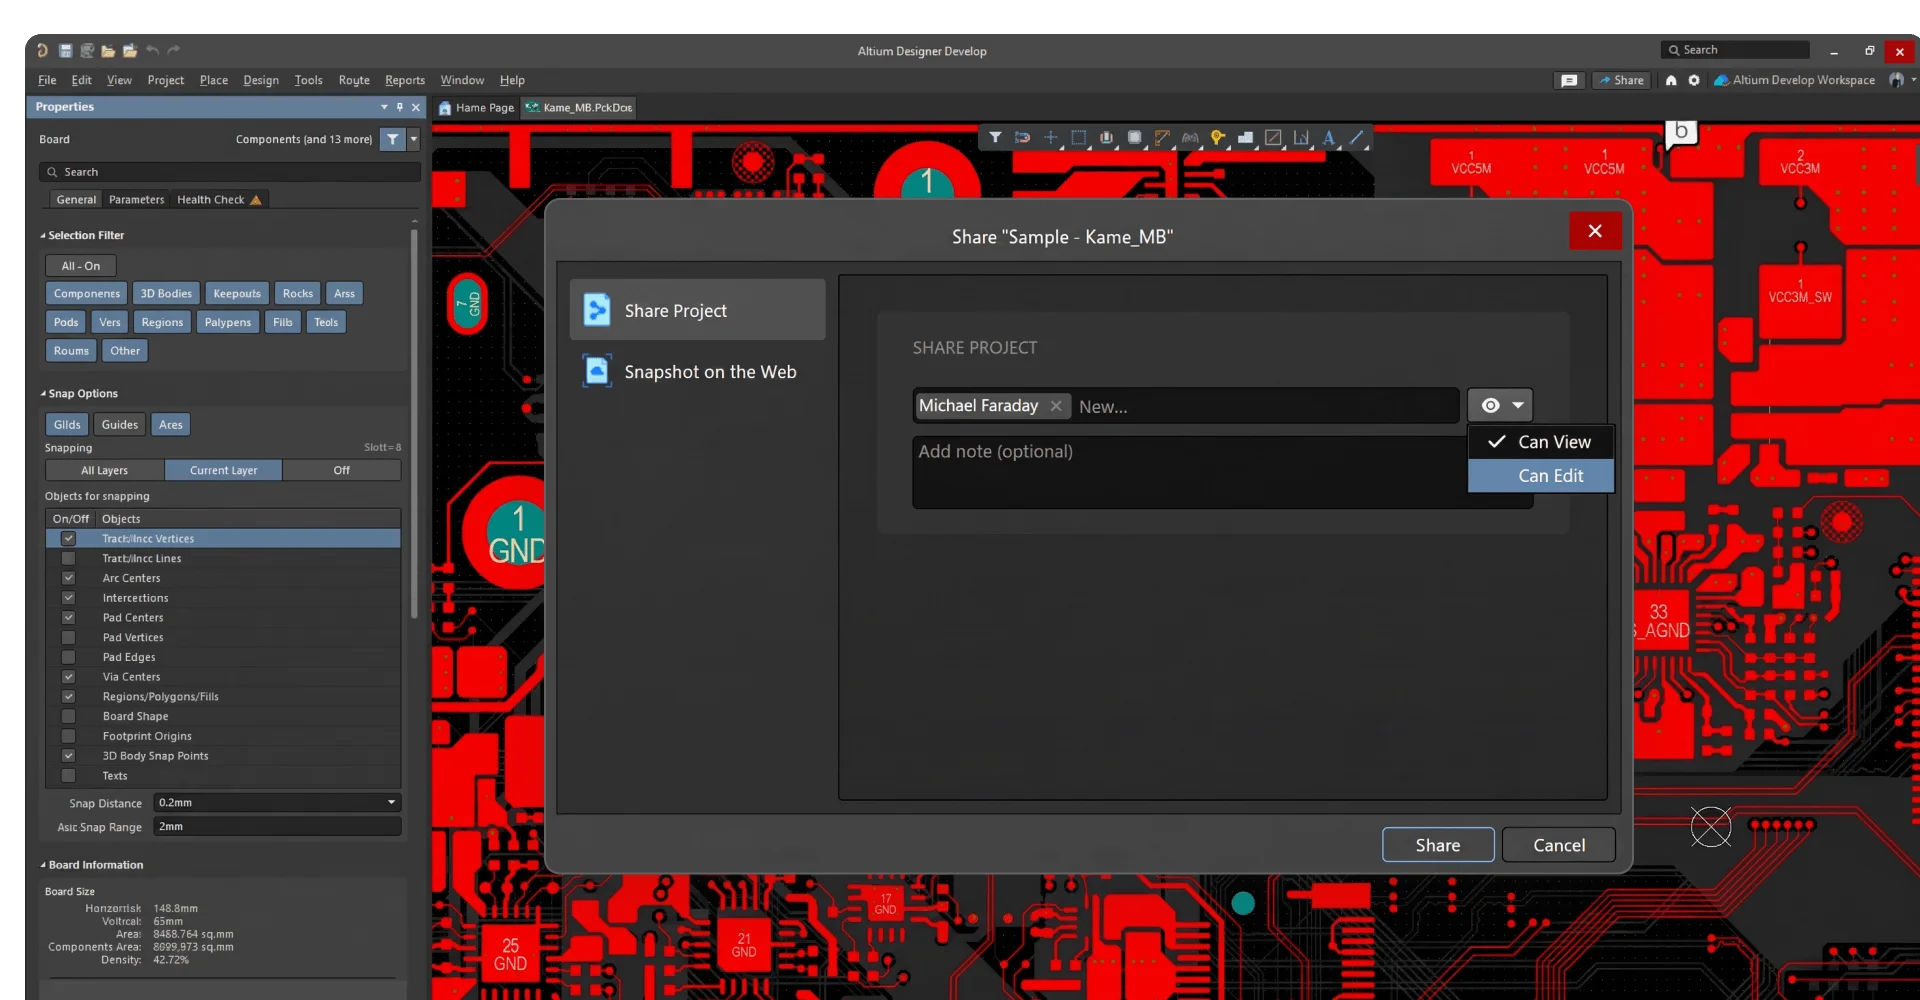The width and height of the screenshot is (1920, 1000).
Task: Click the home icon in top-right bar
Action: [1671, 80]
